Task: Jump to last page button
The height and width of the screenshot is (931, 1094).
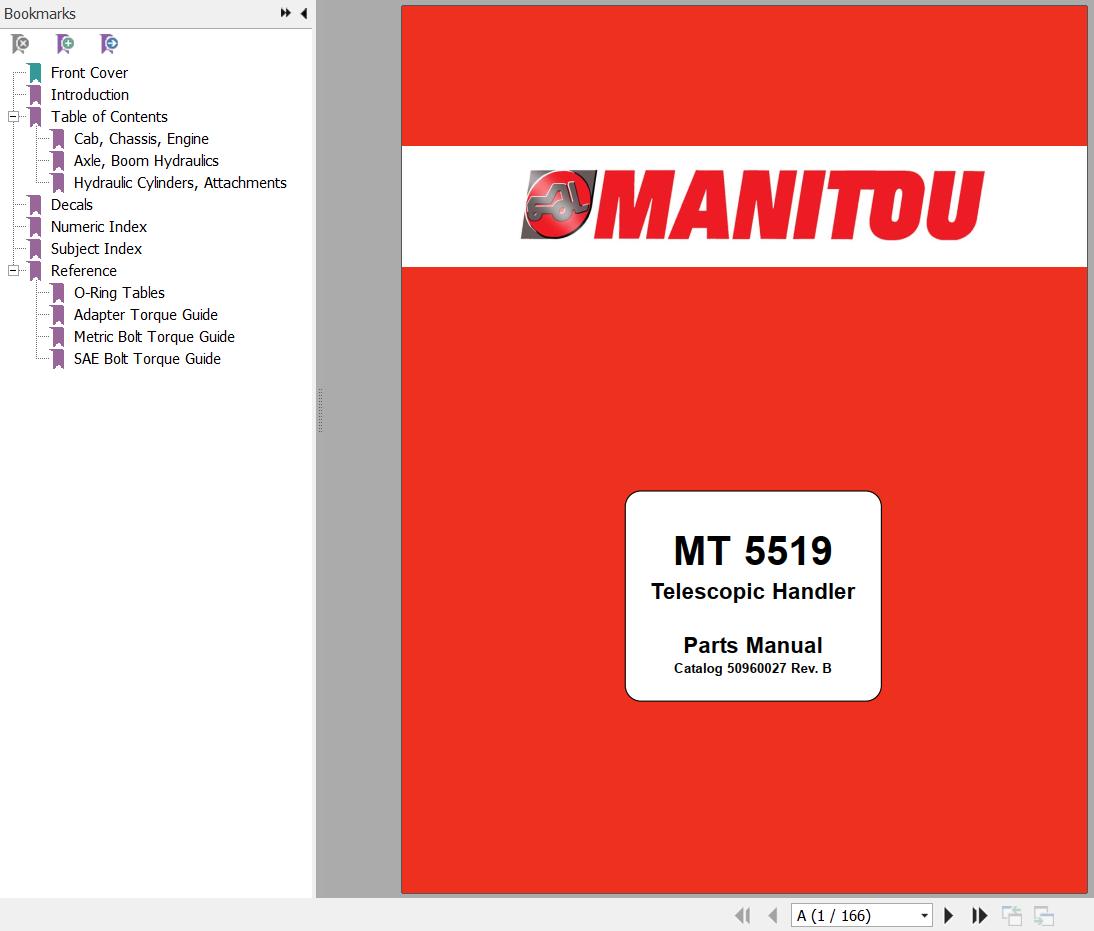Action: pyautogui.click(x=980, y=915)
